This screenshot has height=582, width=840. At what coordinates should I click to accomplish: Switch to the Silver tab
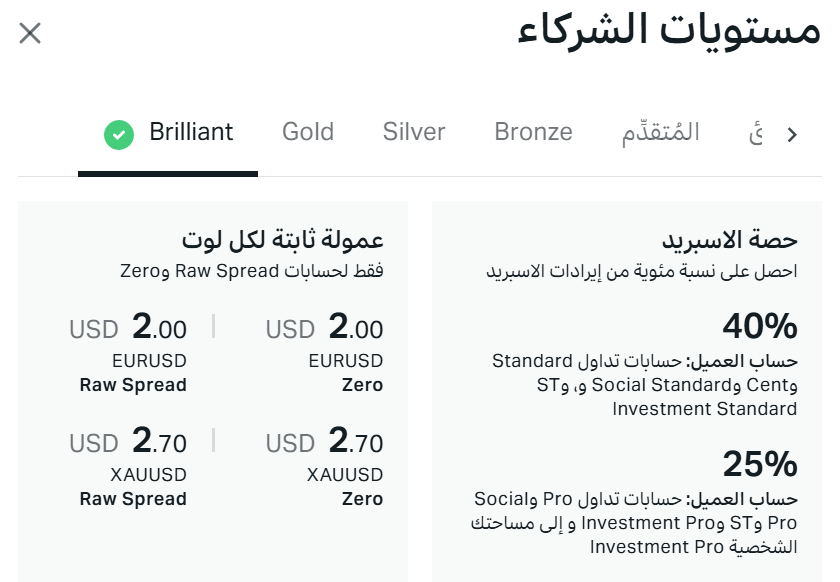click(x=413, y=131)
